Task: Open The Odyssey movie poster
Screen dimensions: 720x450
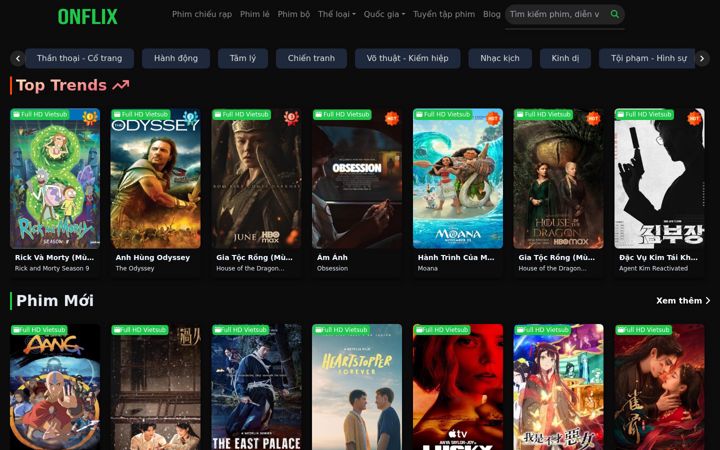Action: click(x=156, y=179)
